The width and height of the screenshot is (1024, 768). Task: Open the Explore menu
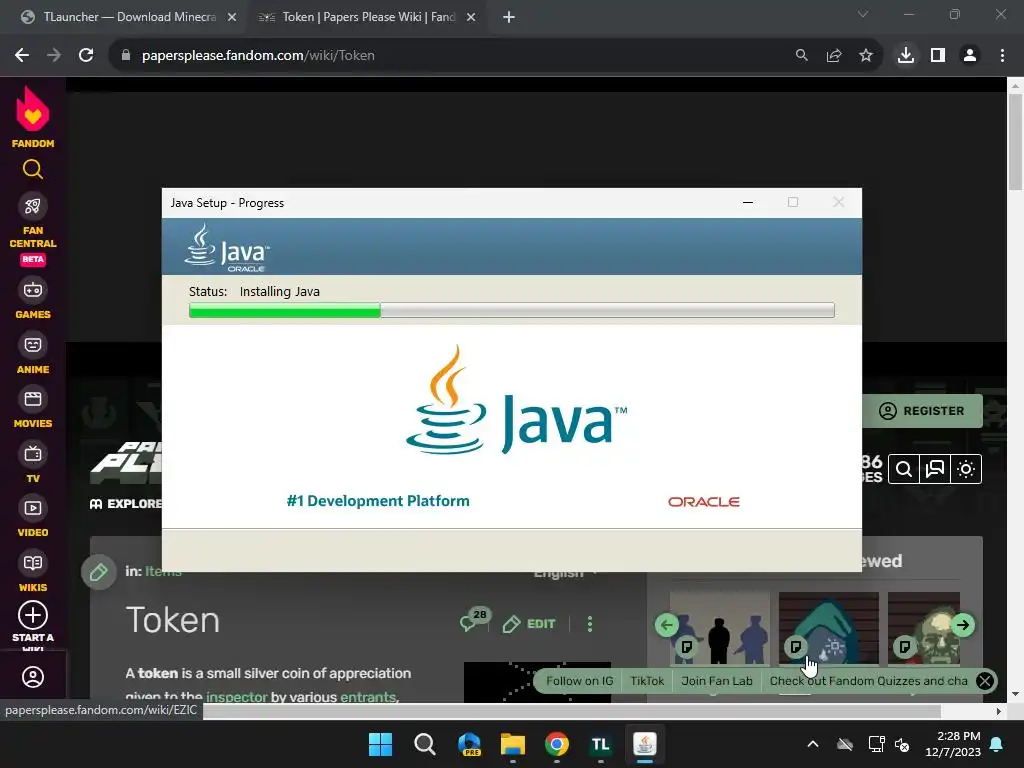pyautogui.click(x=126, y=504)
